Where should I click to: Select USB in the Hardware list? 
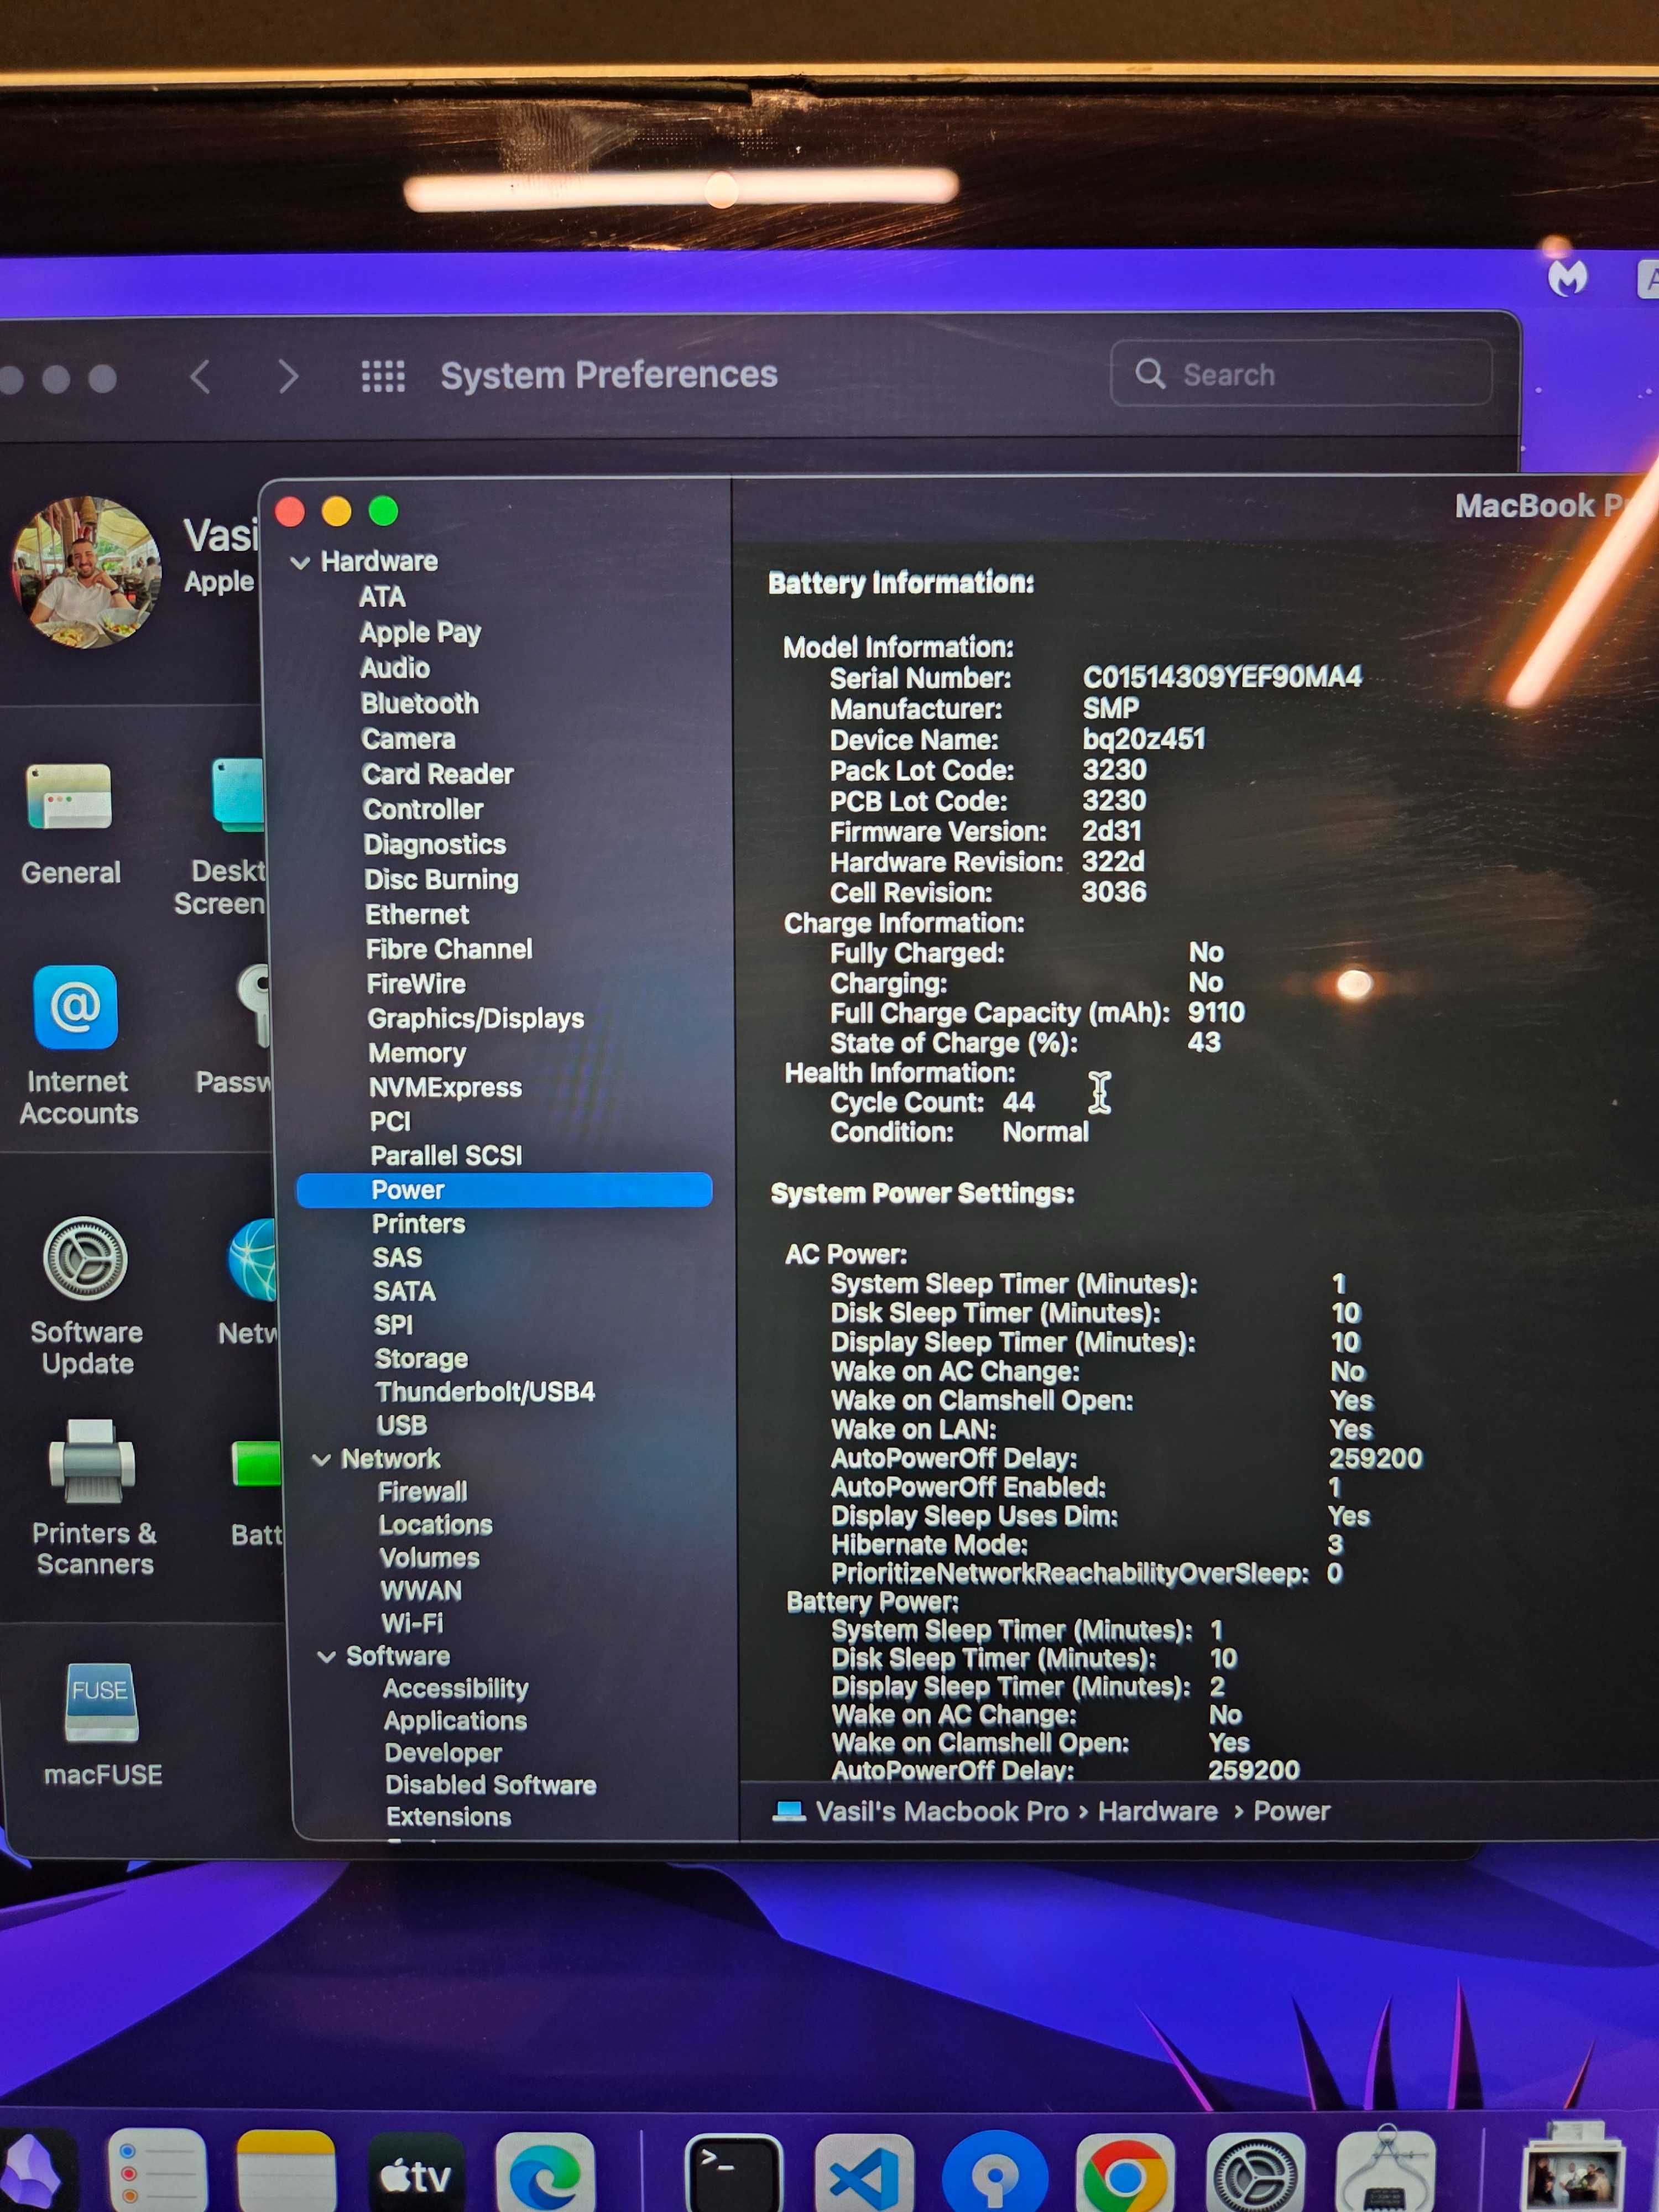point(401,1426)
